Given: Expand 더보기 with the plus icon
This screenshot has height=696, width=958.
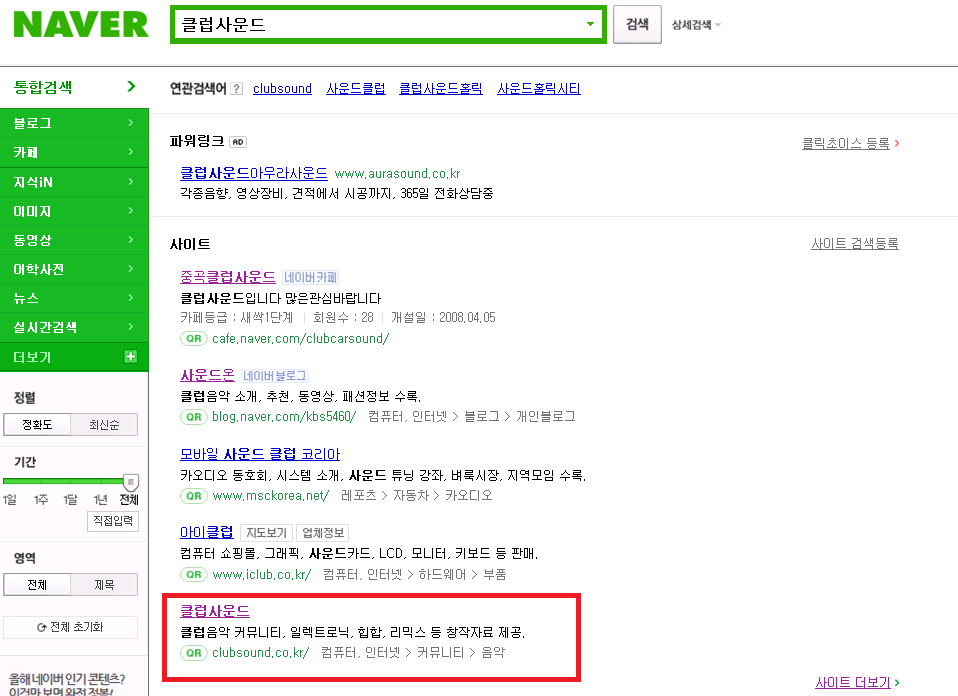Looking at the screenshot, I should (131, 356).
